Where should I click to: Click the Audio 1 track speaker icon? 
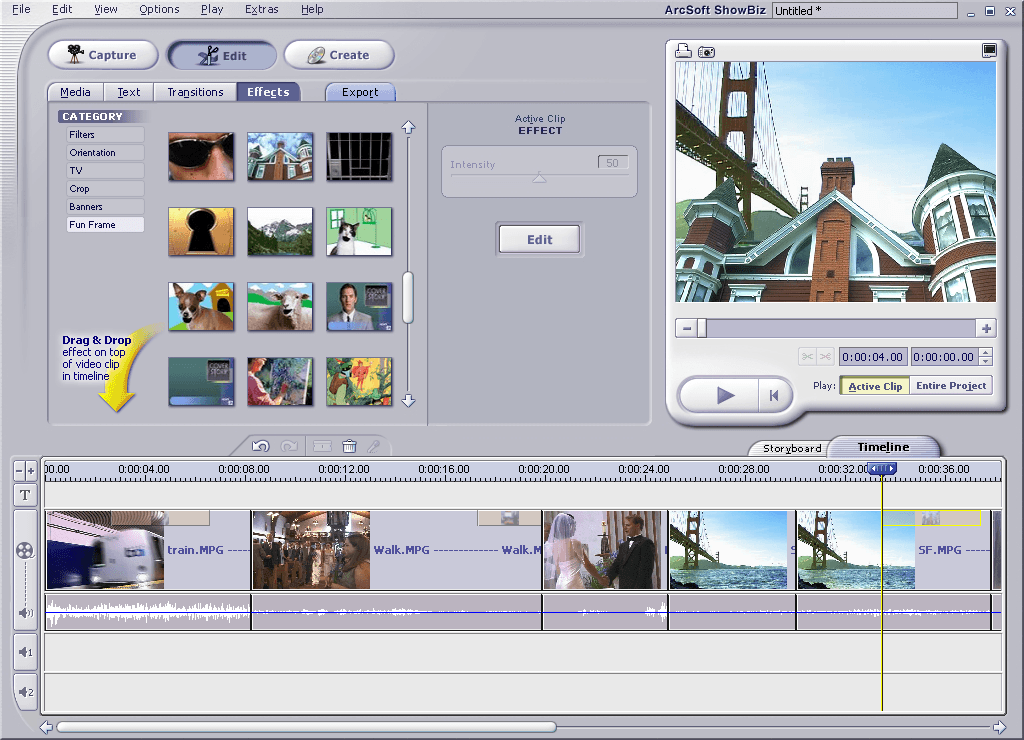[x=25, y=653]
